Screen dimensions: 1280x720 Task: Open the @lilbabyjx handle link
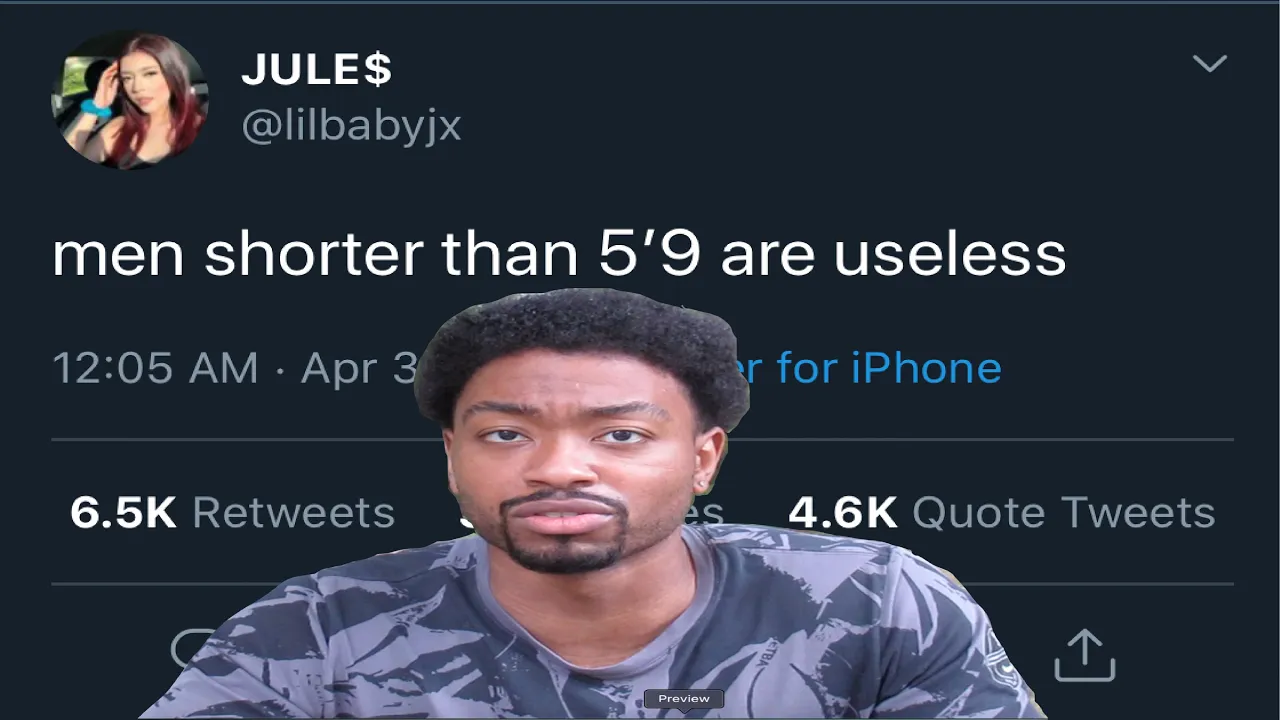point(351,127)
